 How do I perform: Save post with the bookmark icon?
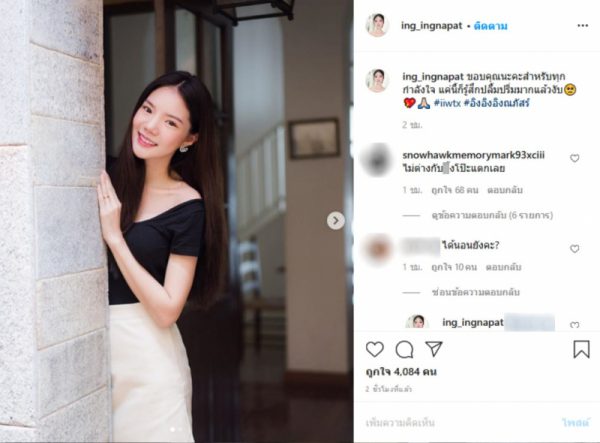pos(581,349)
